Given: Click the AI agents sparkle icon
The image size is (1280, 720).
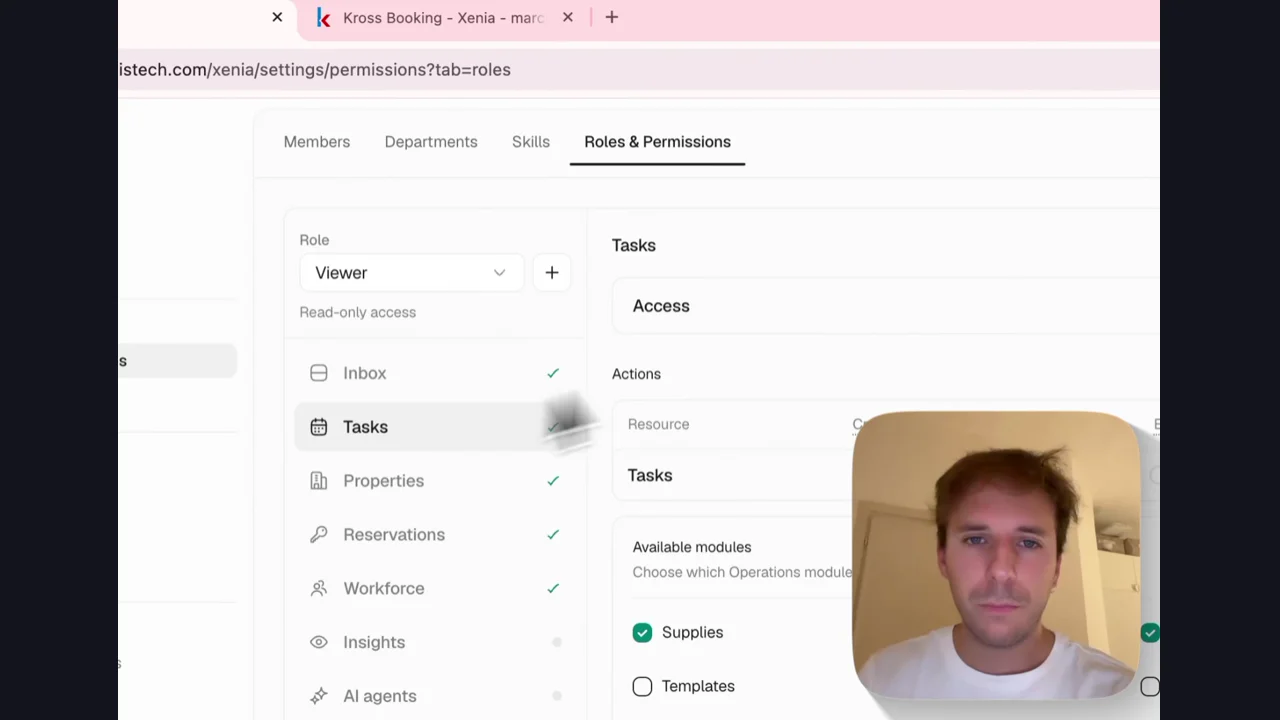Looking at the screenshot, I should coord(318,696).
